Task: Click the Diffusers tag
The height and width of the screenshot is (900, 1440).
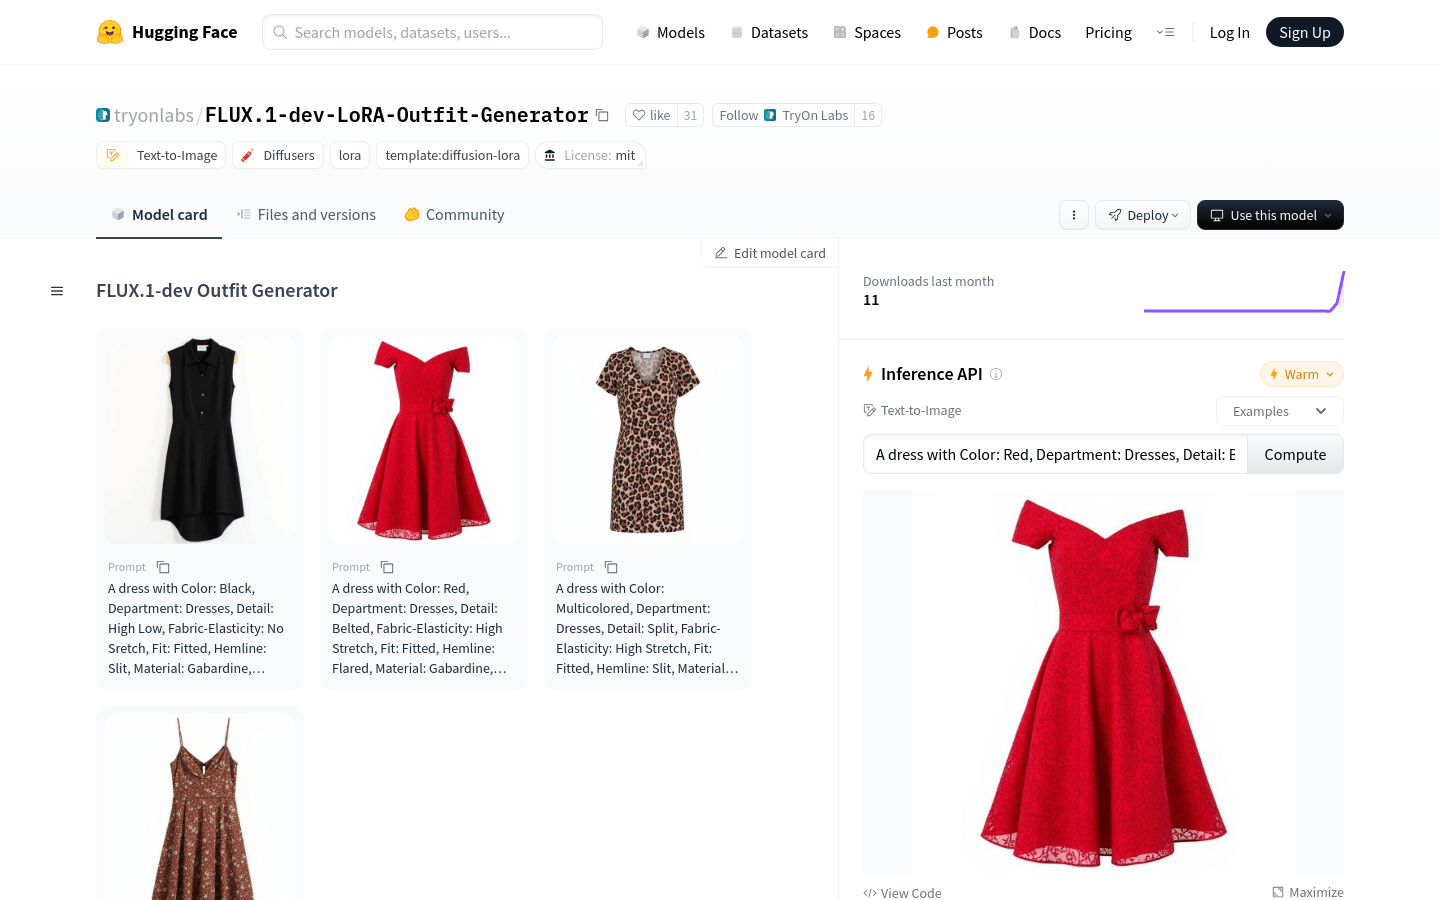Action: (x=278, y=155)
